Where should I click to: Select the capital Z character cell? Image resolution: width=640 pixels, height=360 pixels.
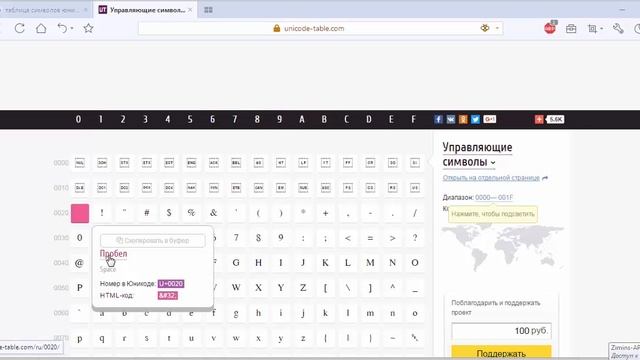coord(303,288)
